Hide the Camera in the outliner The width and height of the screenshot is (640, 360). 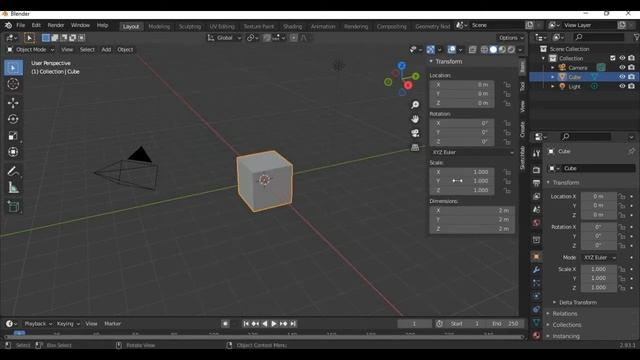pyautogui.click(x=622, y=67)
